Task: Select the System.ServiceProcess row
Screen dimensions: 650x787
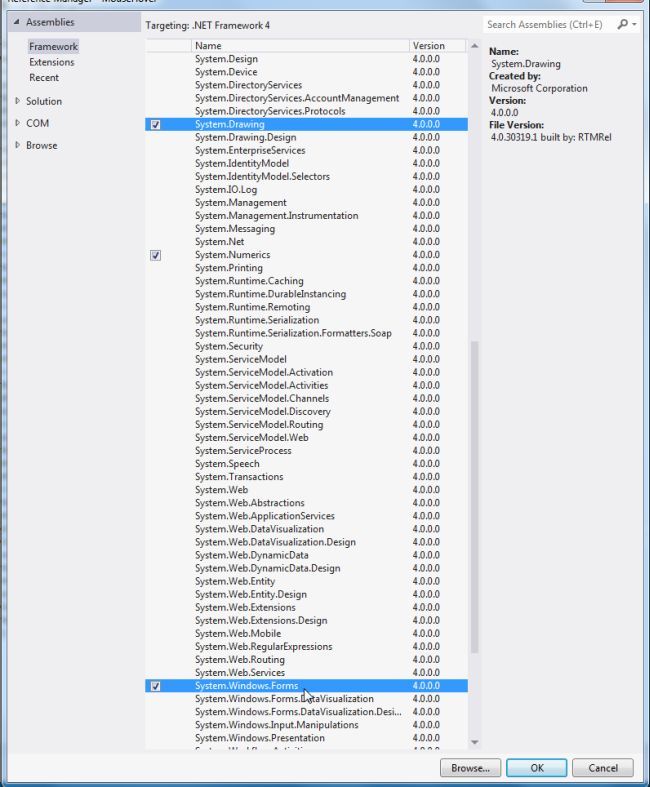Action: (x=306, y=450)
